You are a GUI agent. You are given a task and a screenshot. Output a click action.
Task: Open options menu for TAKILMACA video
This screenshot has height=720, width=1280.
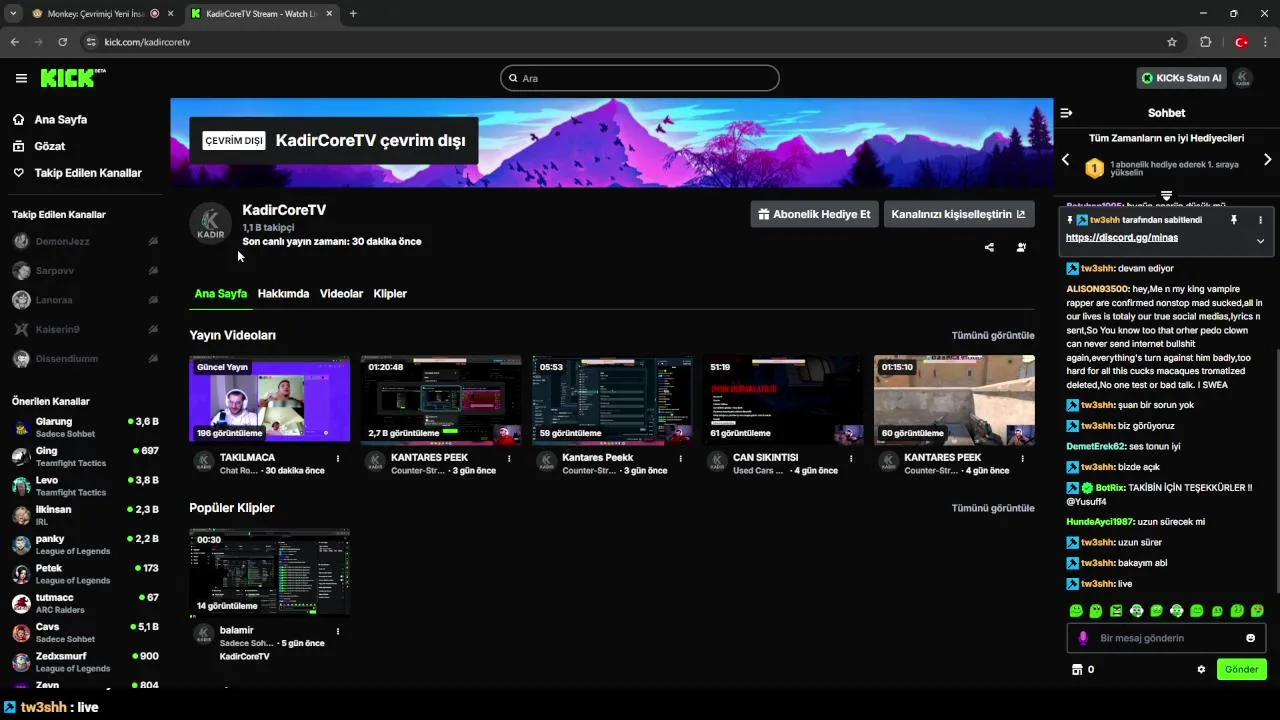click(338, 459)
